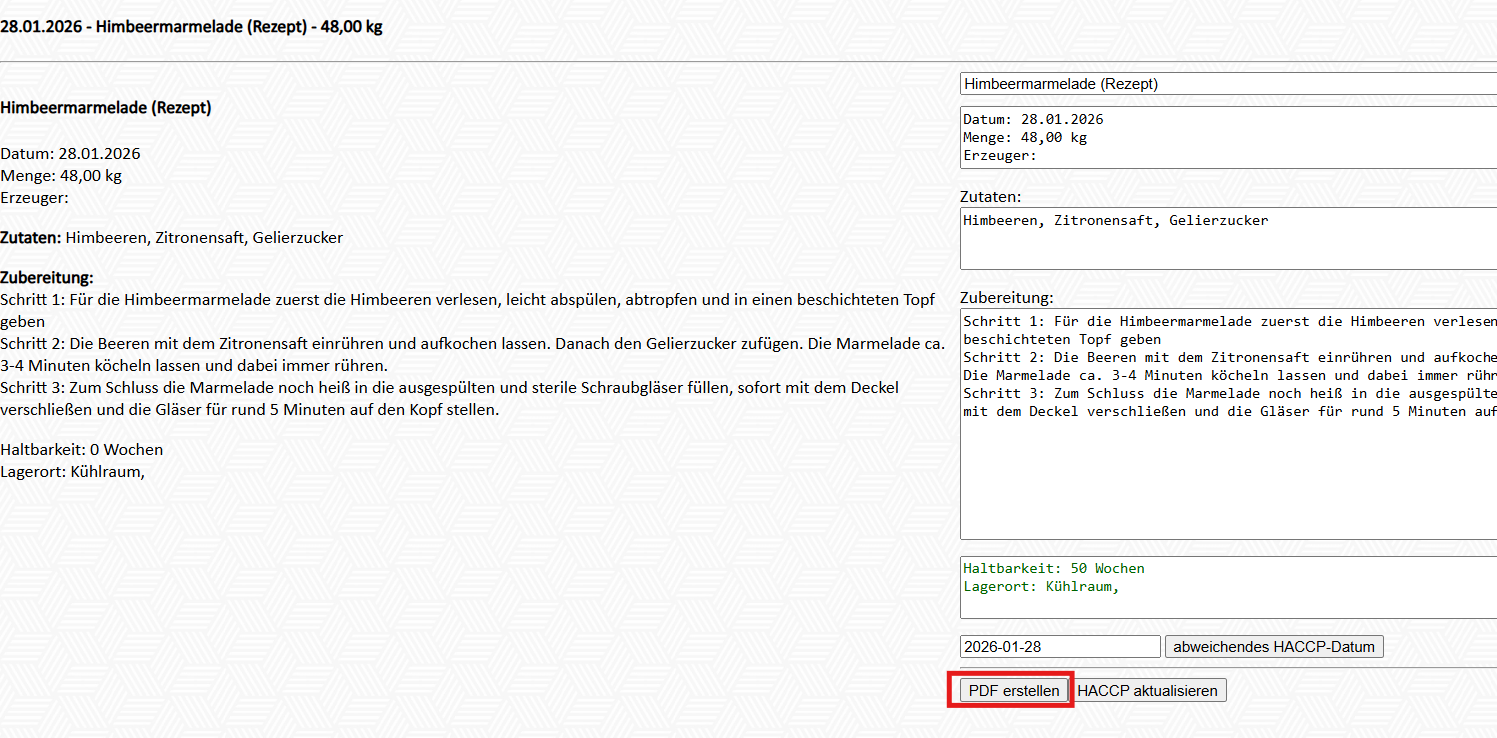Viewport: 1497px width, 738px height.
Task: Click the 'Erzeuger:' line in the top text box
Action: 999,156
